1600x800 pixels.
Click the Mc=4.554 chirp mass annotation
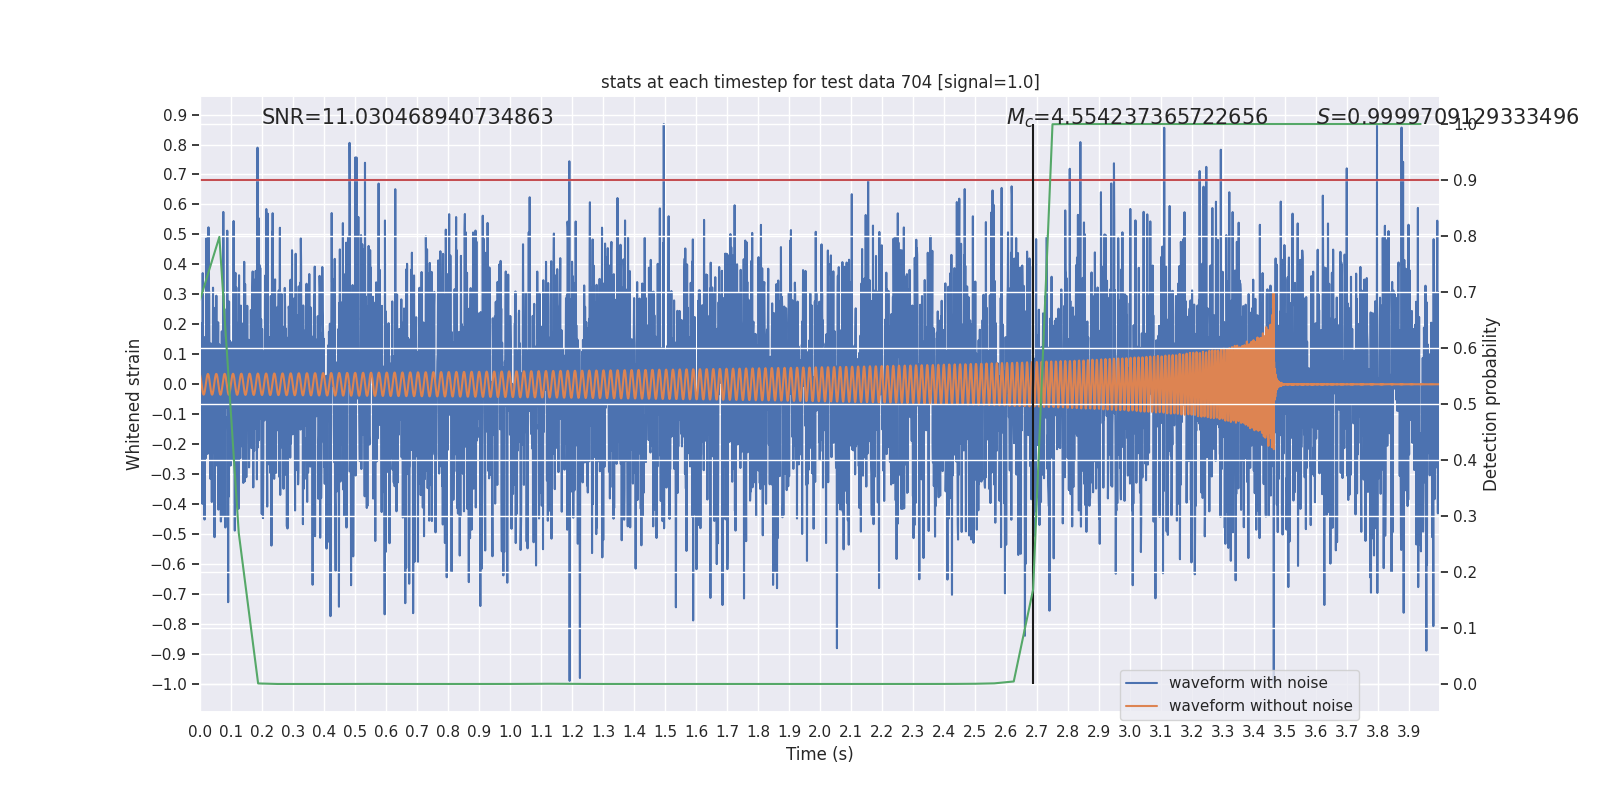point(1137,118)
